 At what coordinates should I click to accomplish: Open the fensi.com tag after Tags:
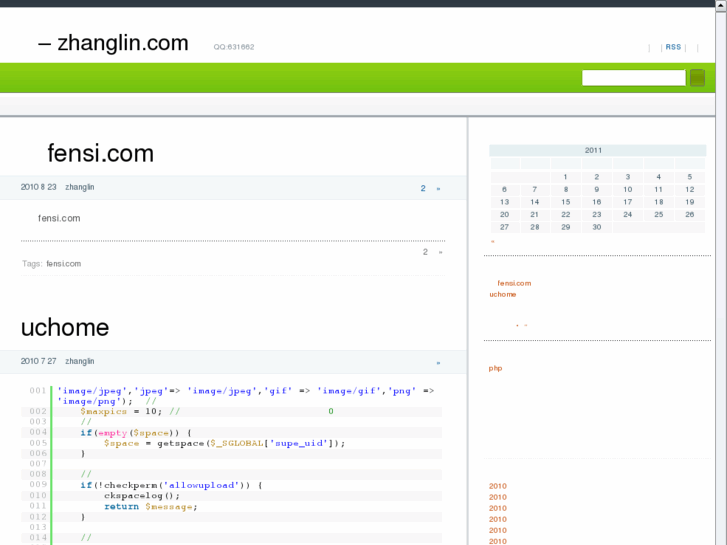[64, 263]
